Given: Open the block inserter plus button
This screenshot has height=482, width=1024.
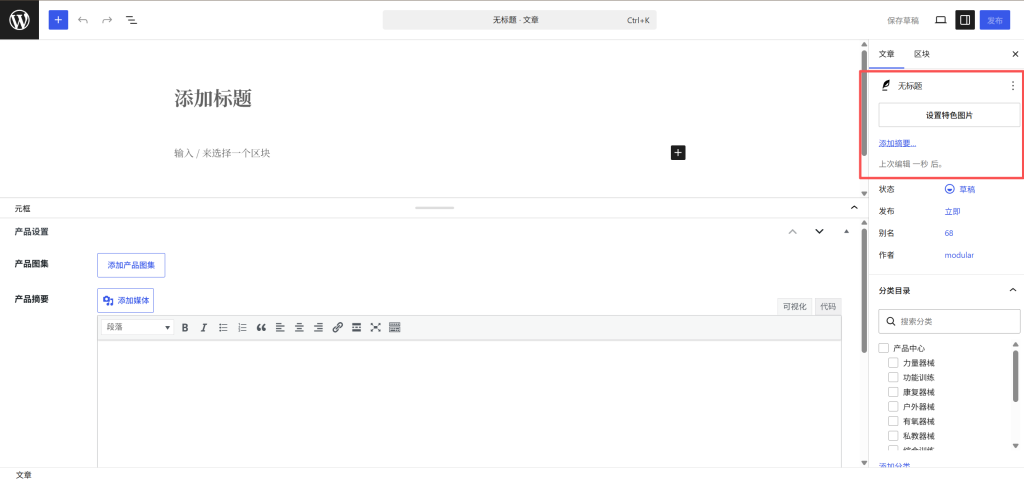Looking at the screenshot, I should (58, 20).
